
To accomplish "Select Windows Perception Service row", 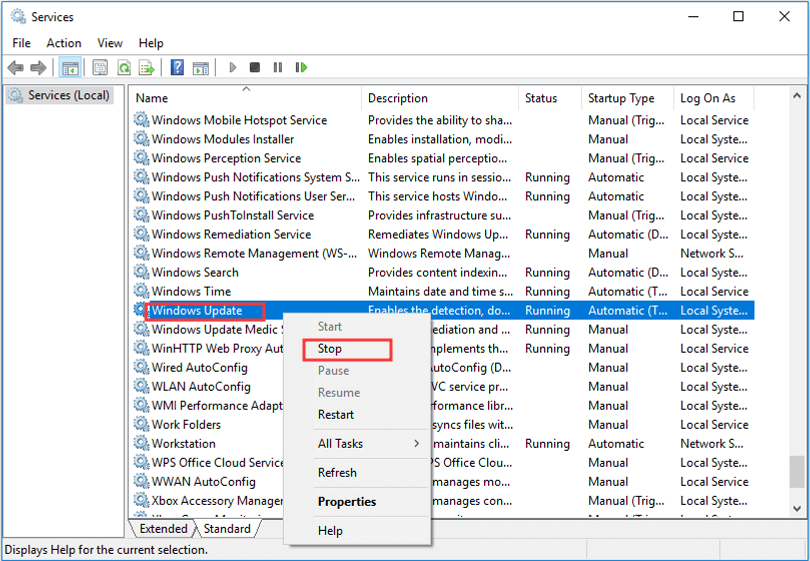I will coord(443,158).
